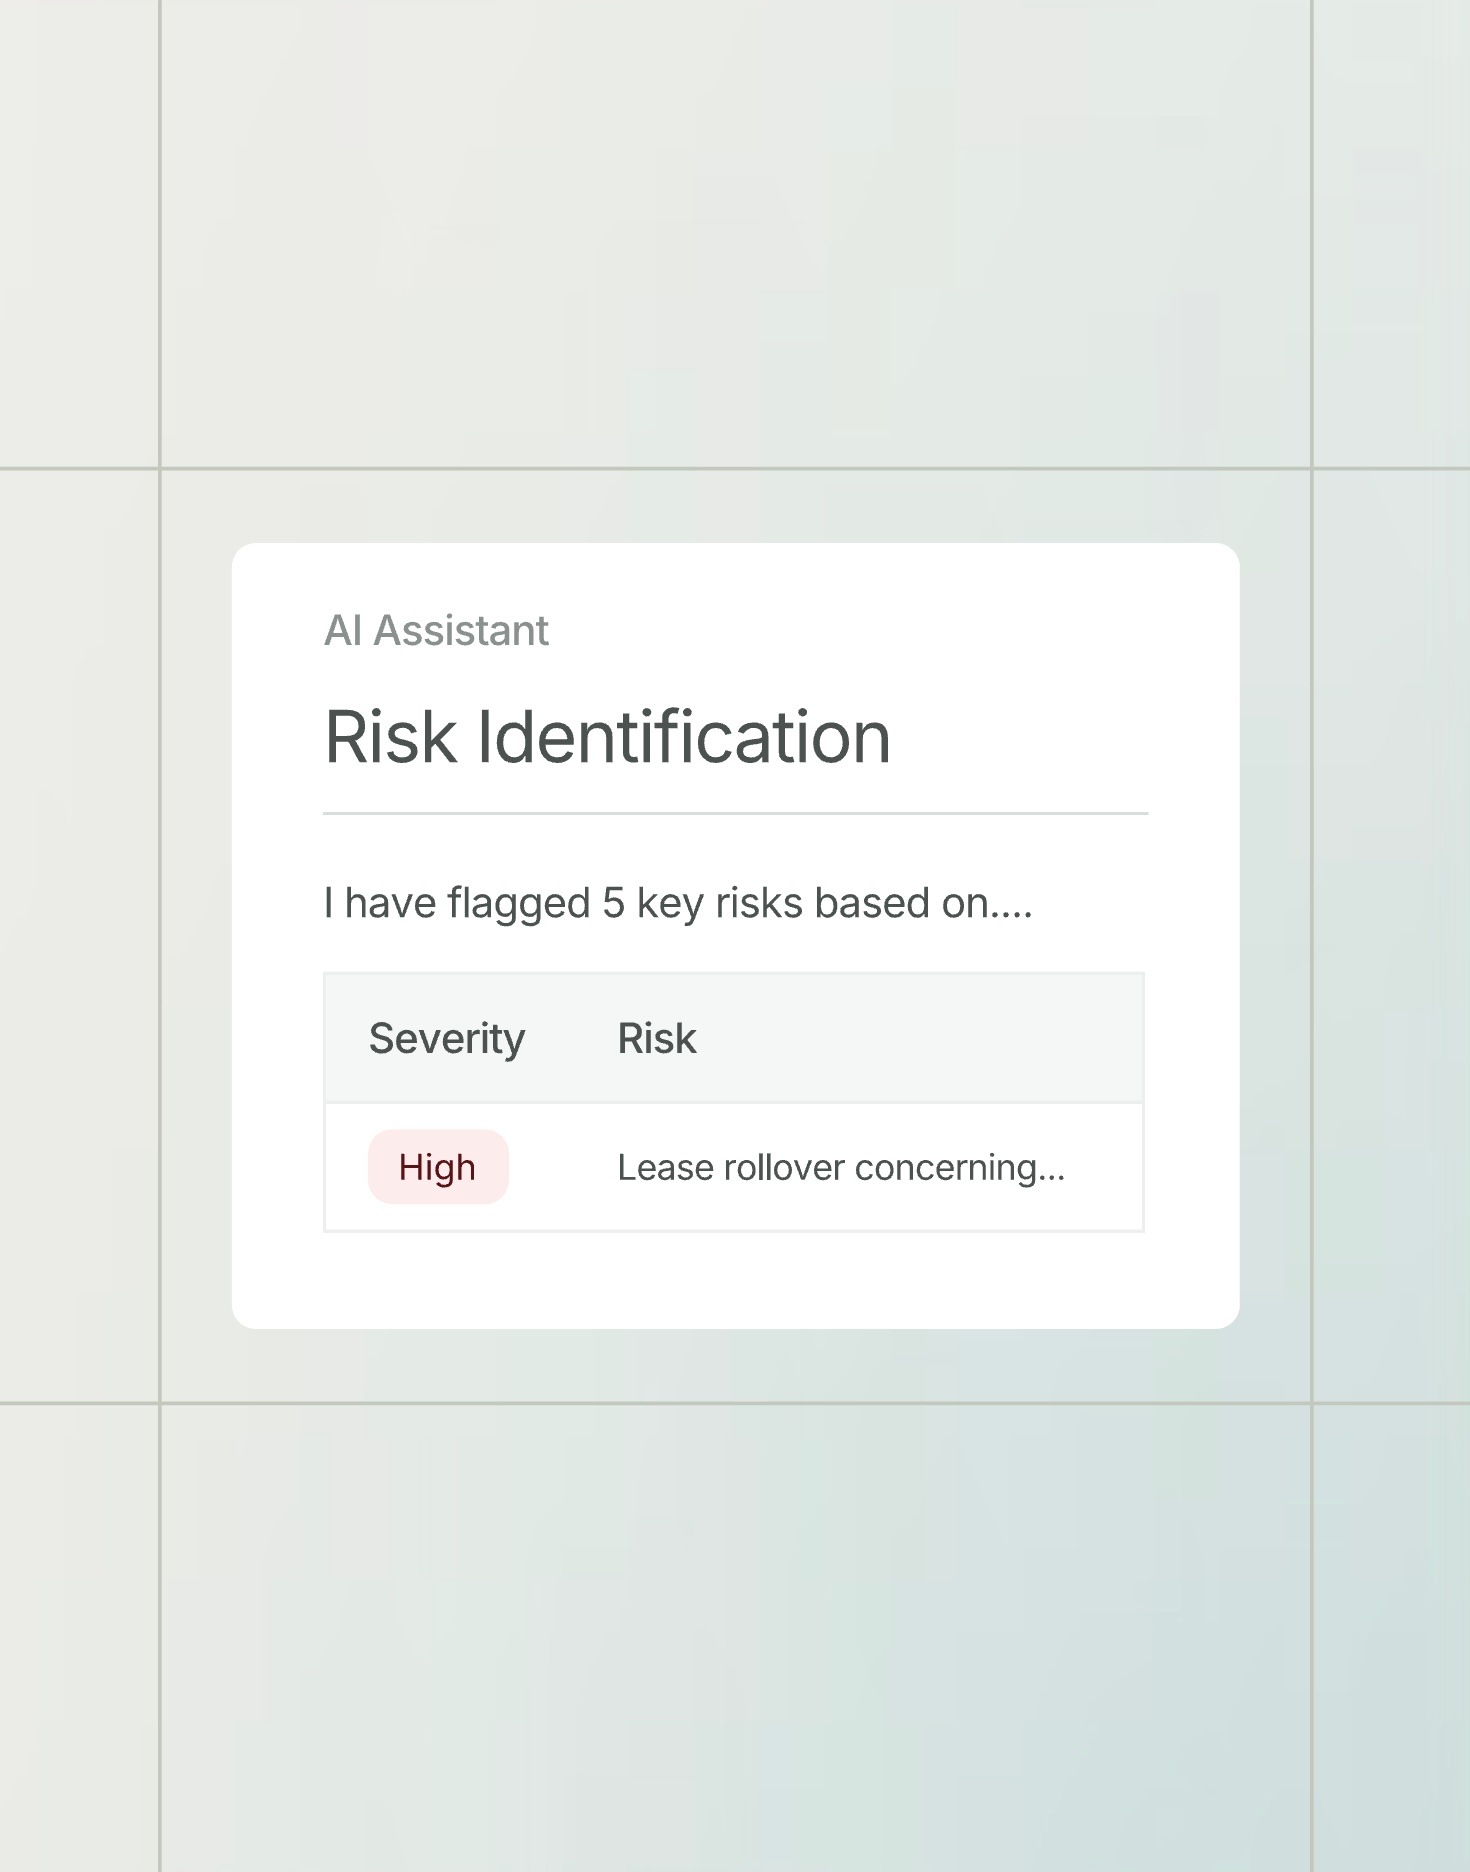Select the Risk Identification heading
The image size is (1470, 1872).
point(607,737)
